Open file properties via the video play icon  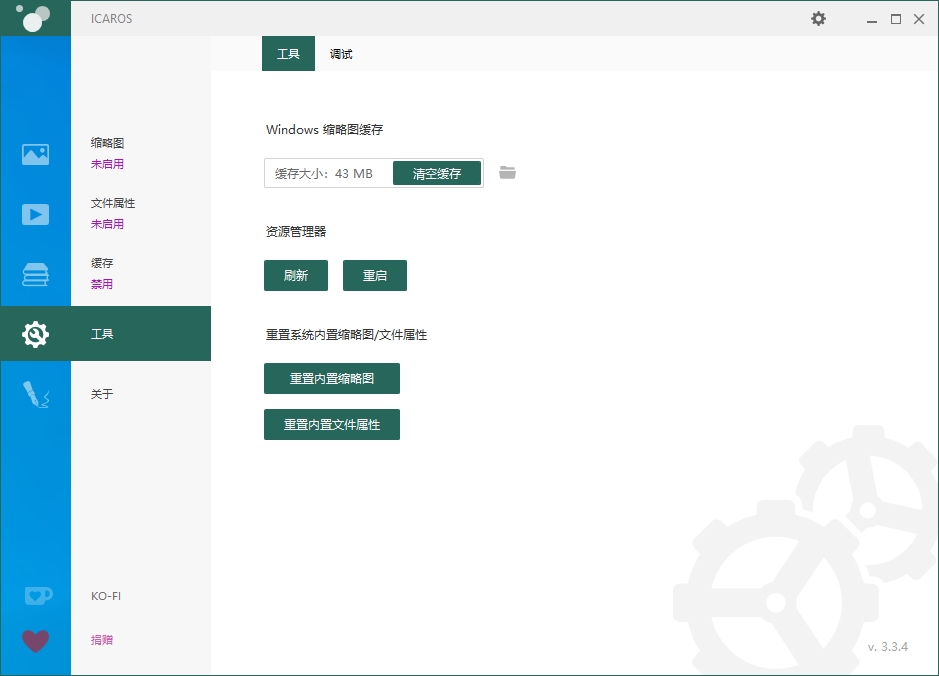click(x=35, y=214)
